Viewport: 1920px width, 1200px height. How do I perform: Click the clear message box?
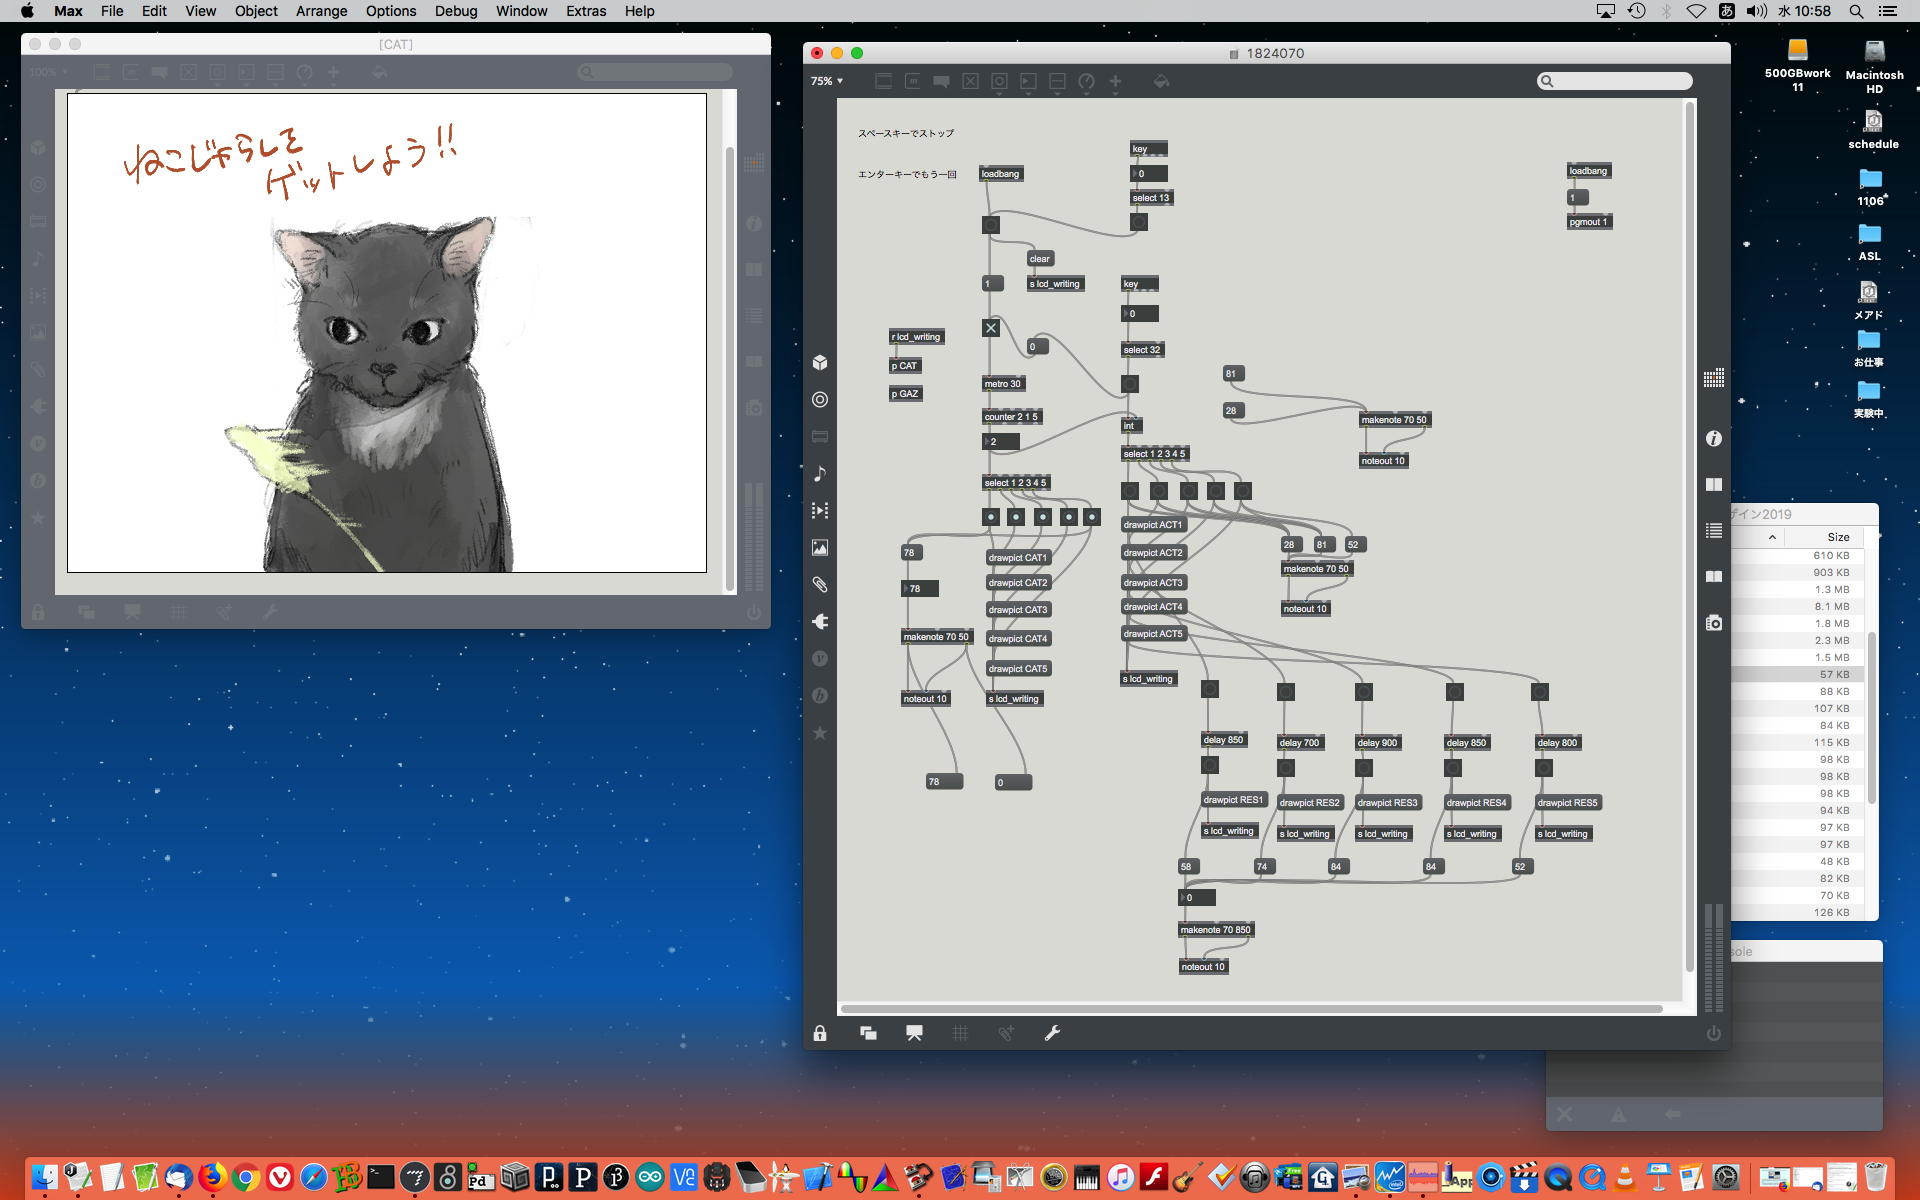1039,258
